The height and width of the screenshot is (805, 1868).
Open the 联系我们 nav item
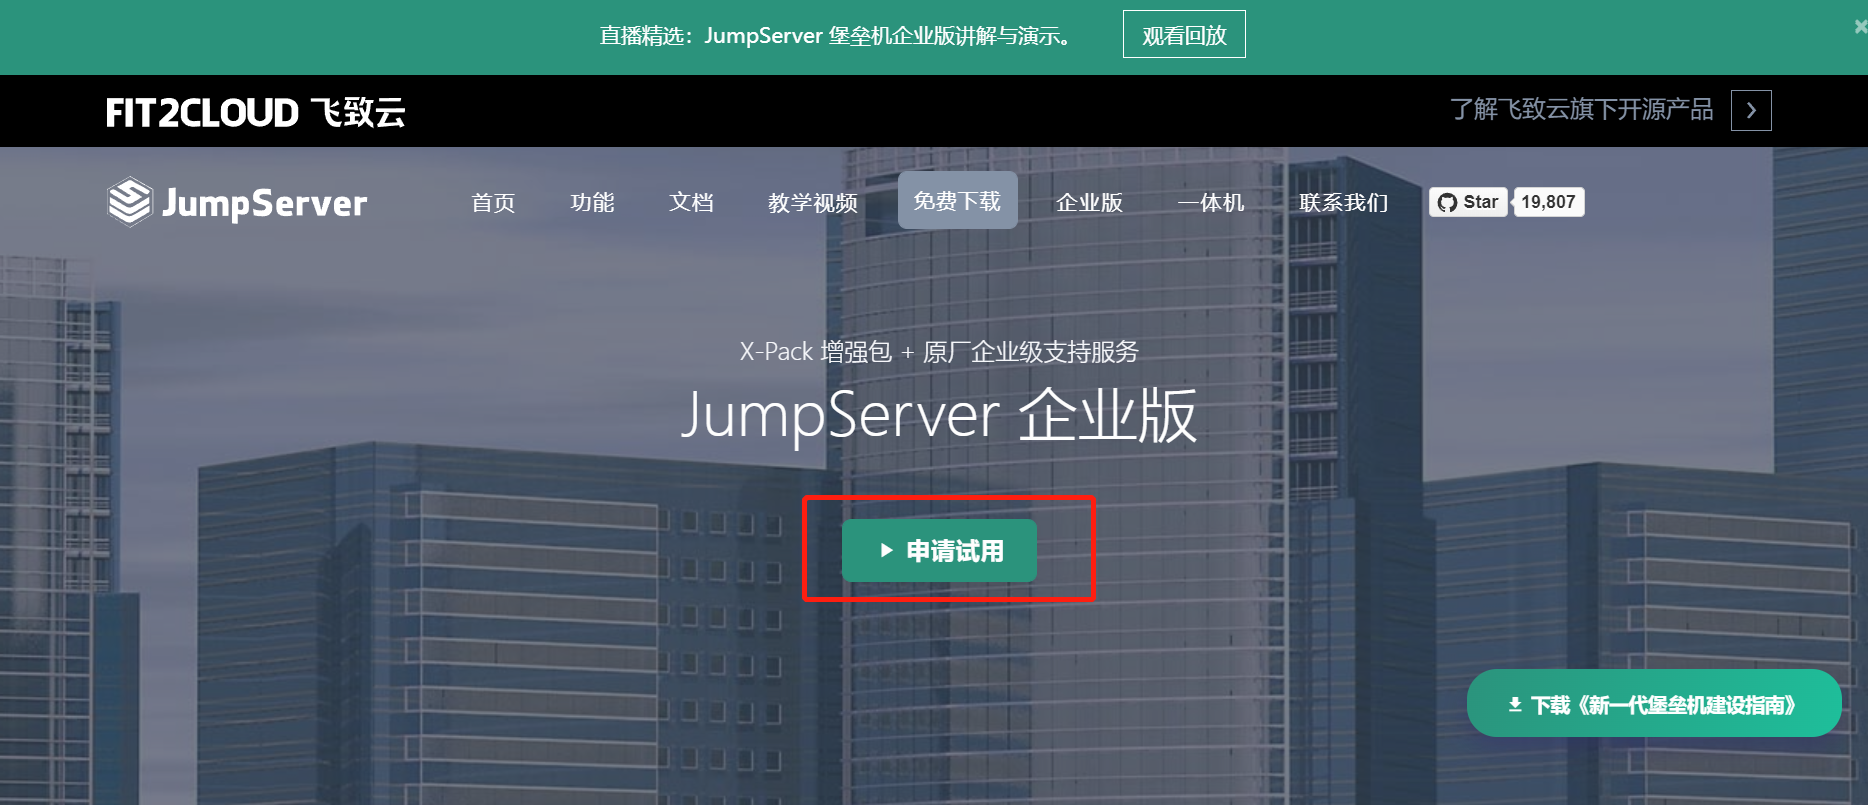tap(1344, 202)
